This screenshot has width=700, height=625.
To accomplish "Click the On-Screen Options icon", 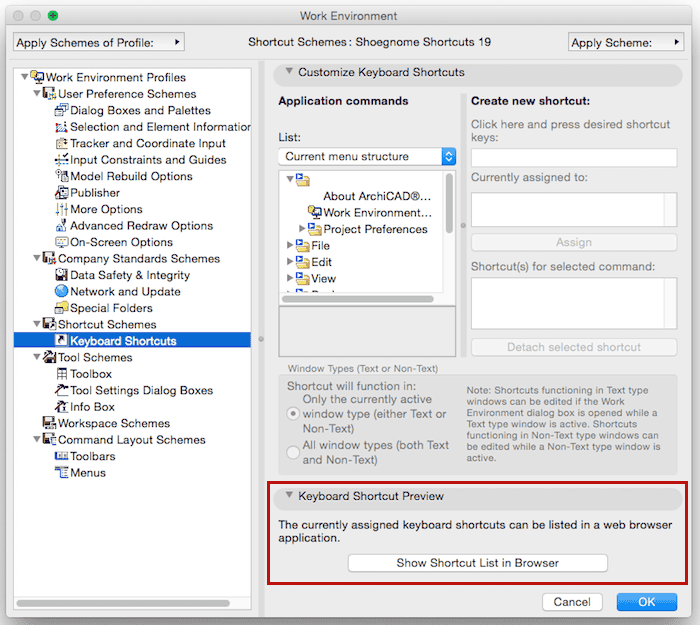I will [61, 242].
